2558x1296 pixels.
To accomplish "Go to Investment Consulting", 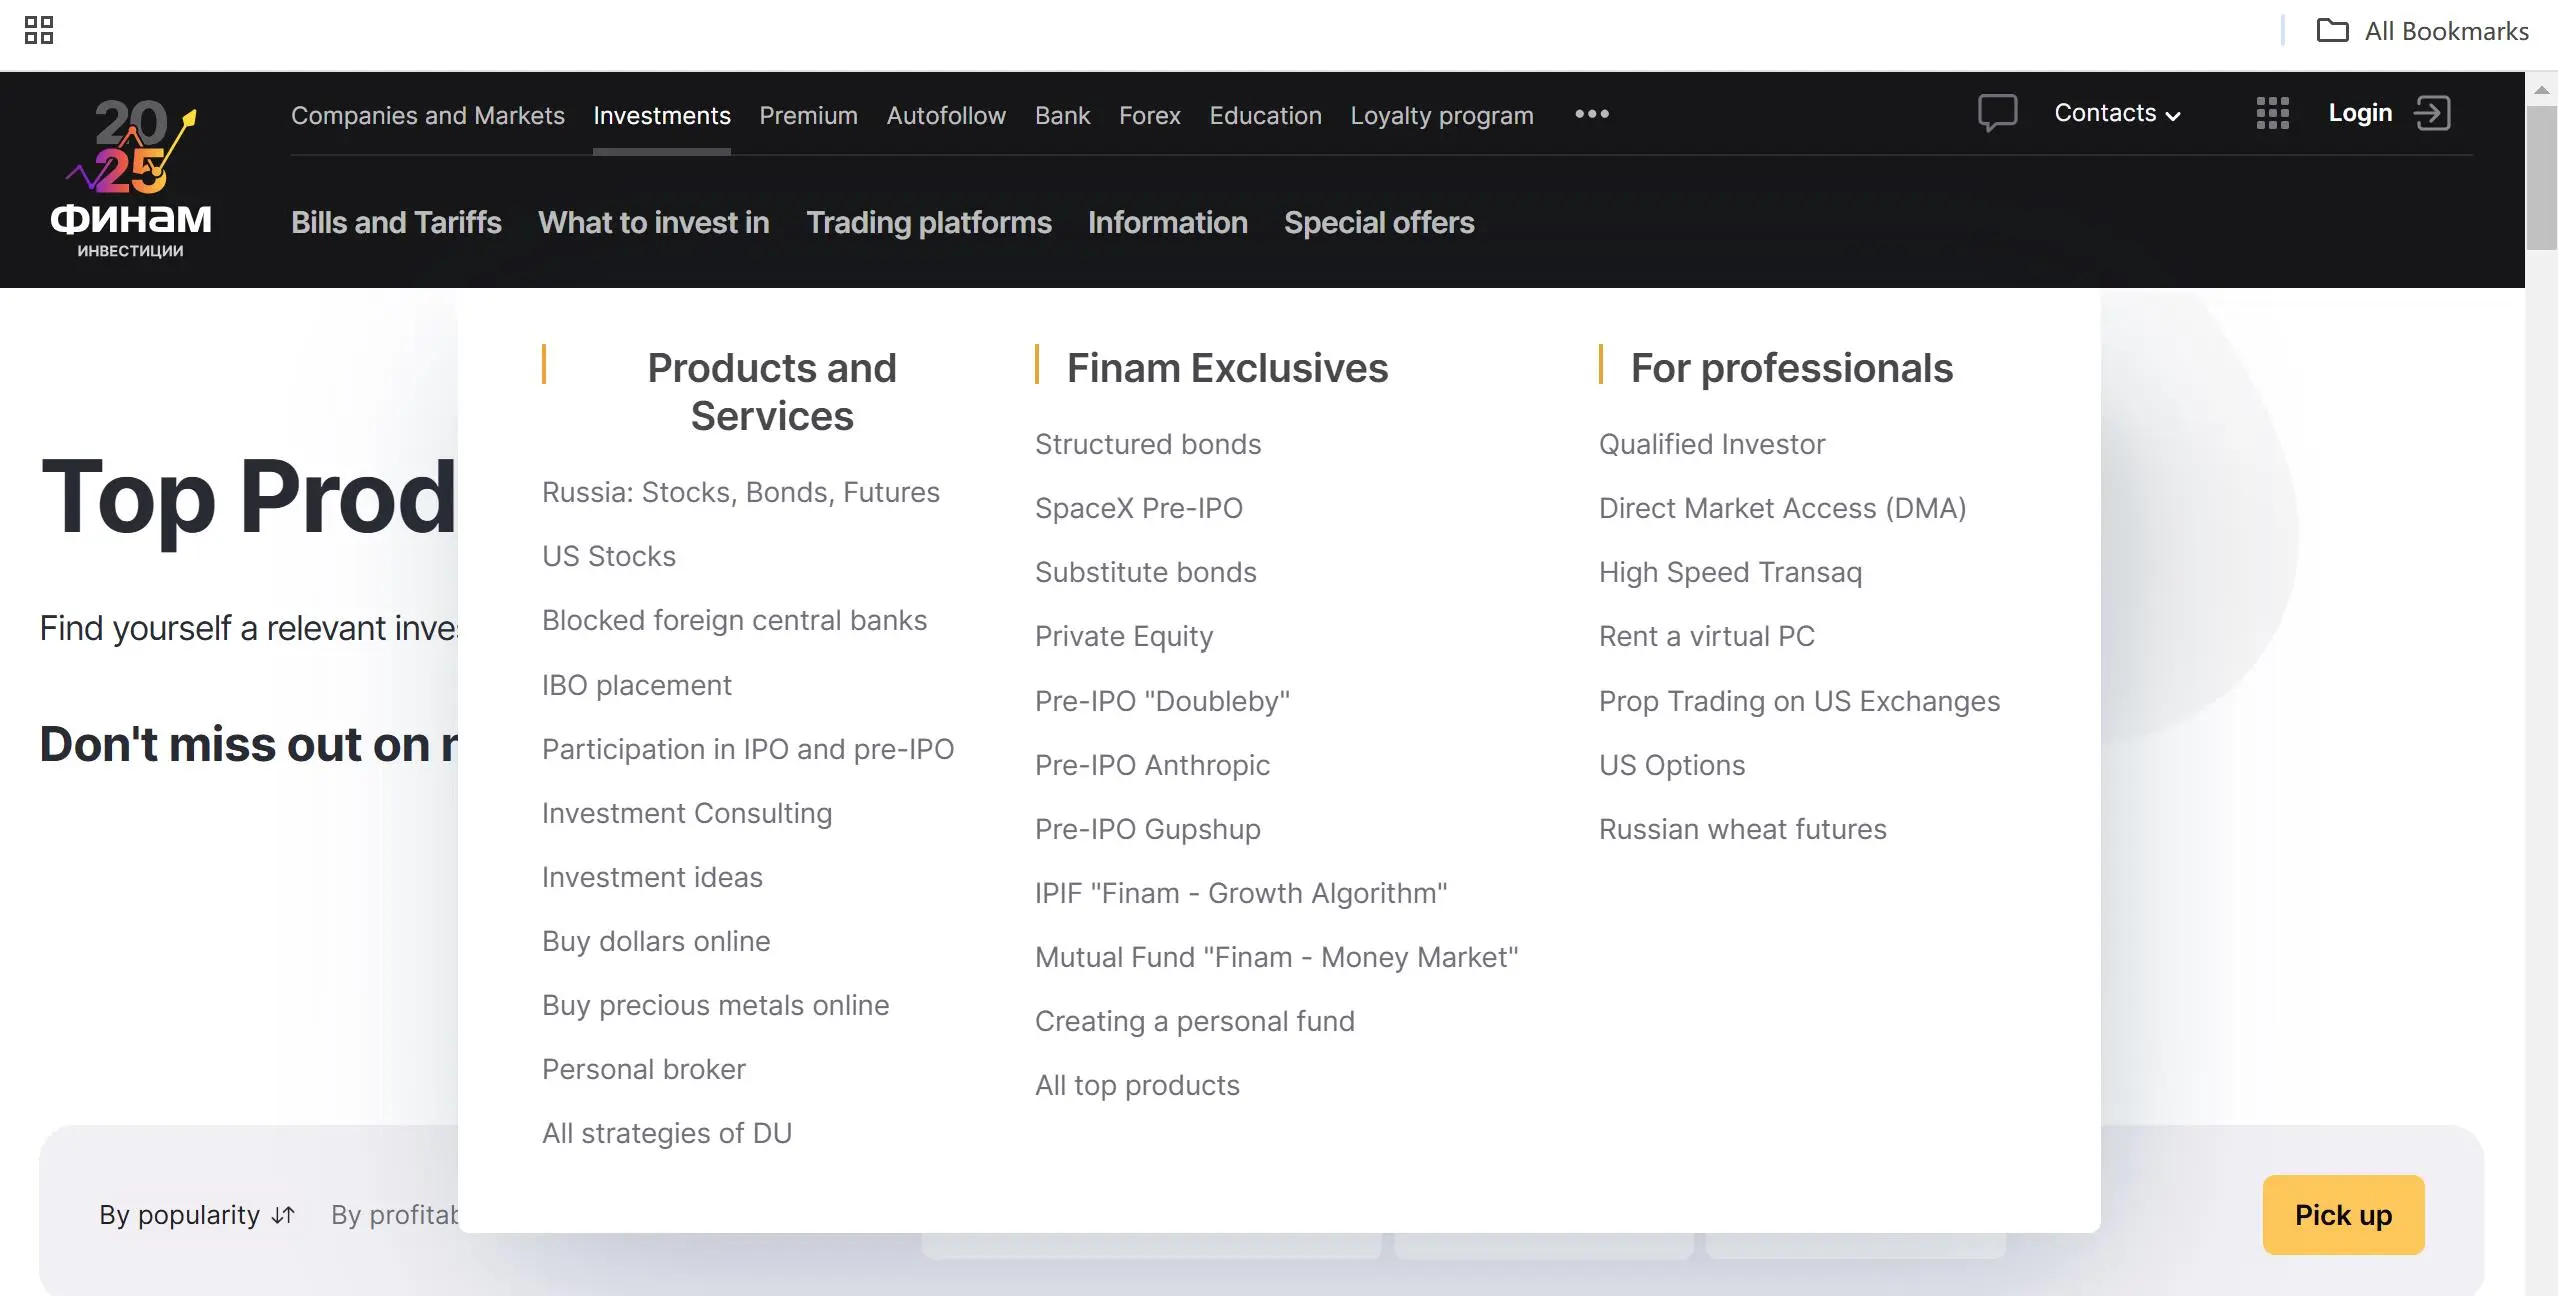I will coord(687,813).
